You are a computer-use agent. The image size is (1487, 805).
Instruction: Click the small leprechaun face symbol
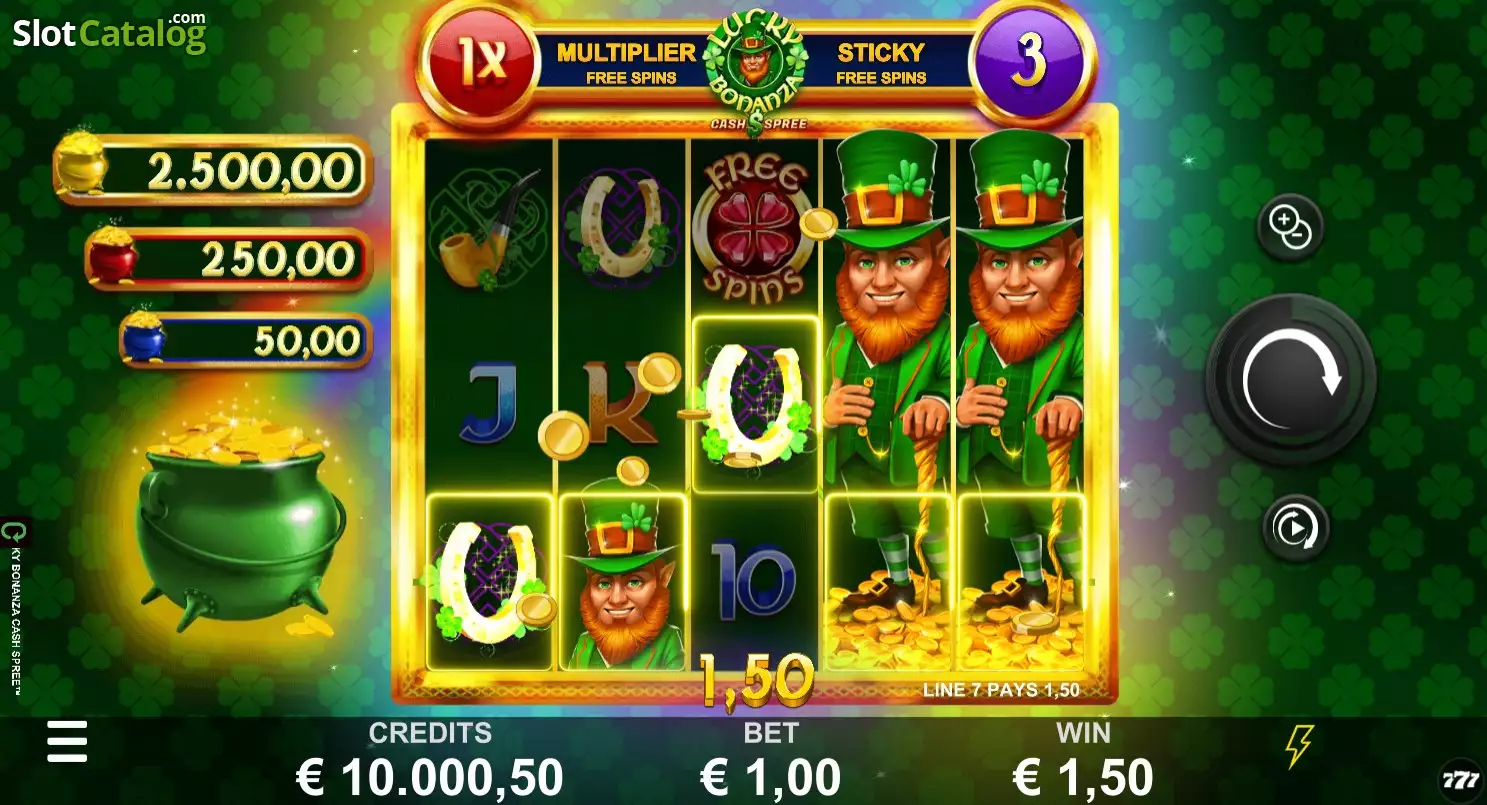(x=621, y=581)
